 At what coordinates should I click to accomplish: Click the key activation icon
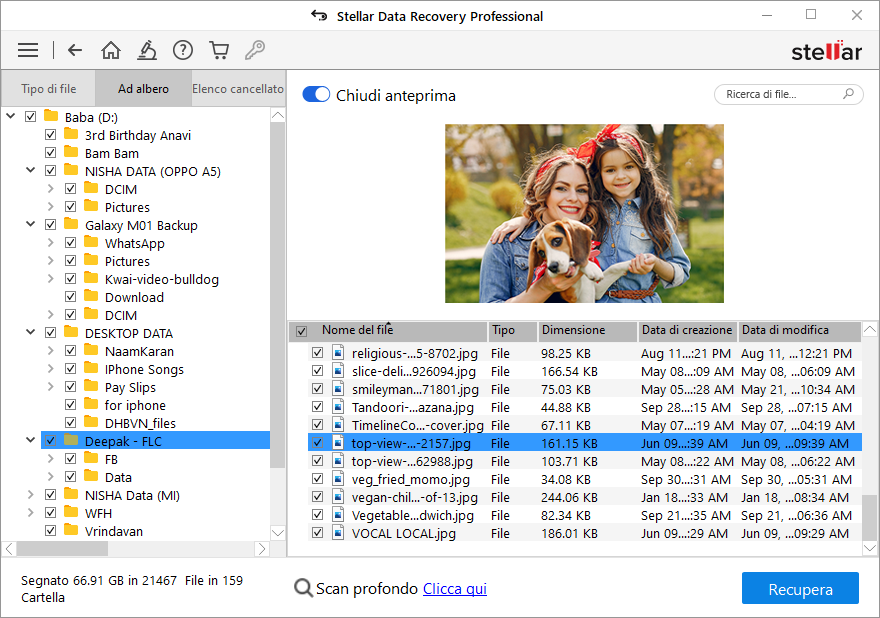pos(254,50)
